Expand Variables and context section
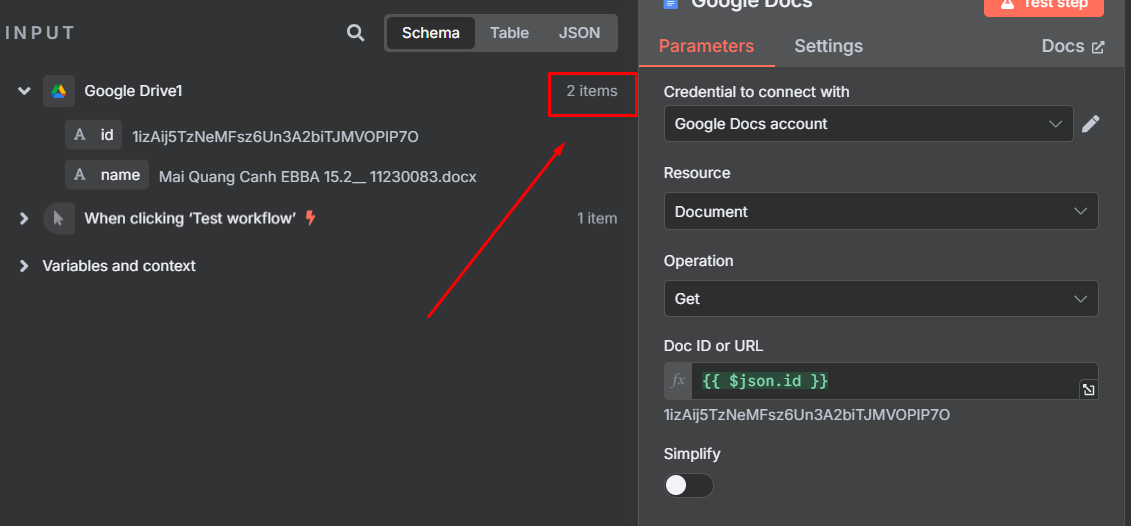The image size is (1131, 526). (x=25, y=266)
